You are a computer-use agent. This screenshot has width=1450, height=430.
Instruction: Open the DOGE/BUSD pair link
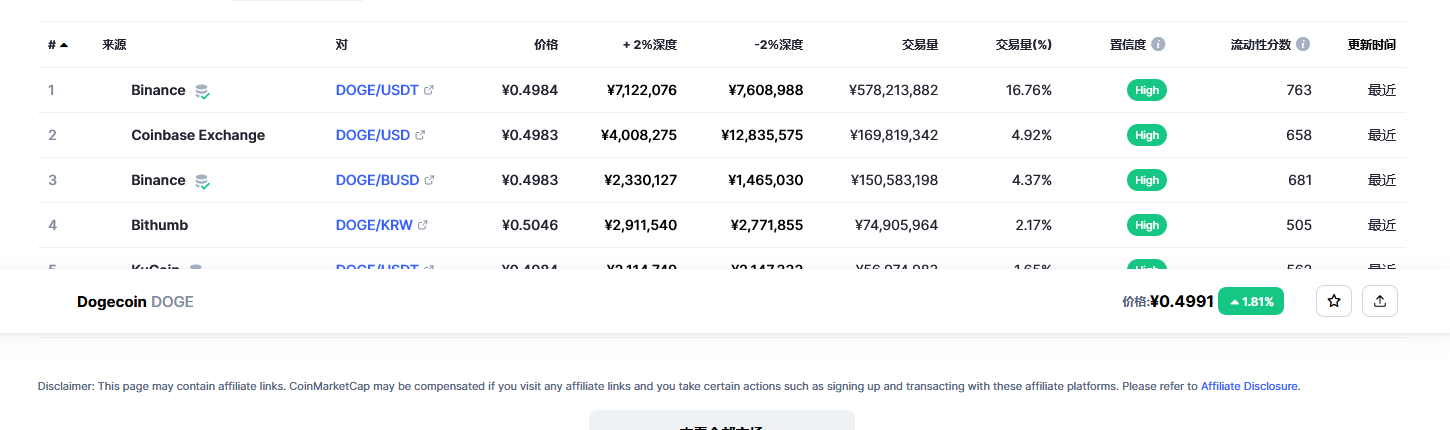pyautogui.click(x=377, y=180)
